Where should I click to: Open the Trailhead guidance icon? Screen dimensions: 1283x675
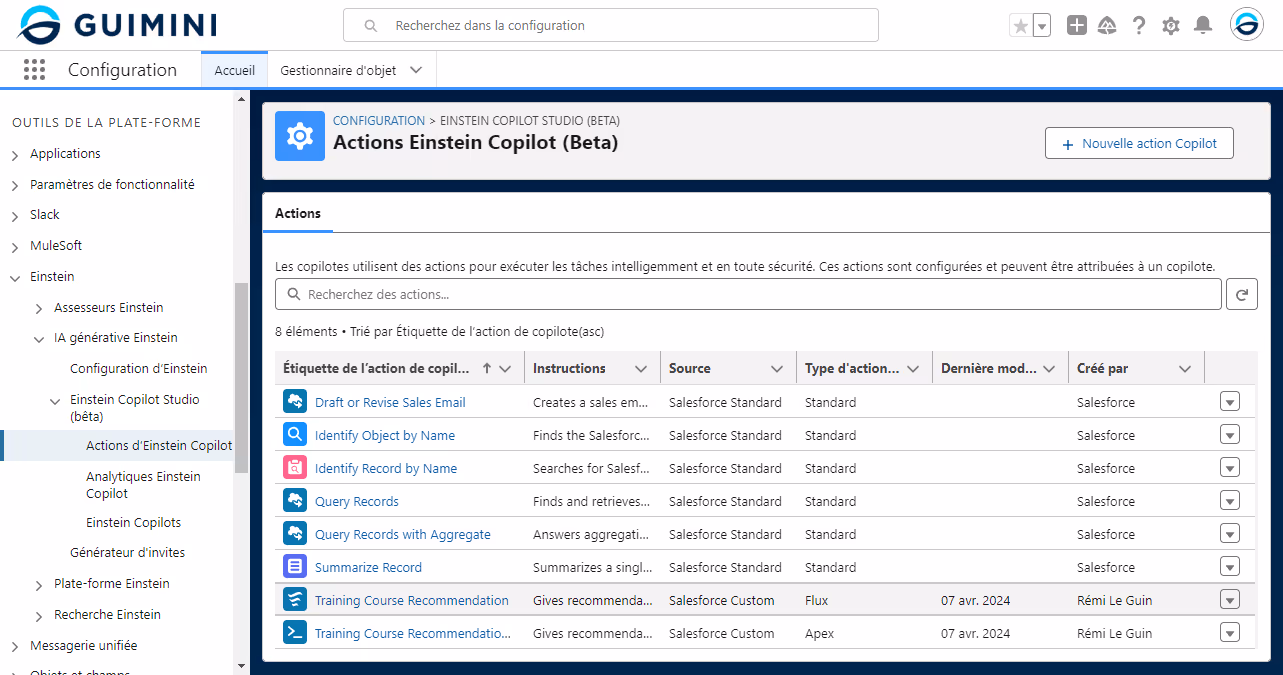click(x=1107, y=26)
